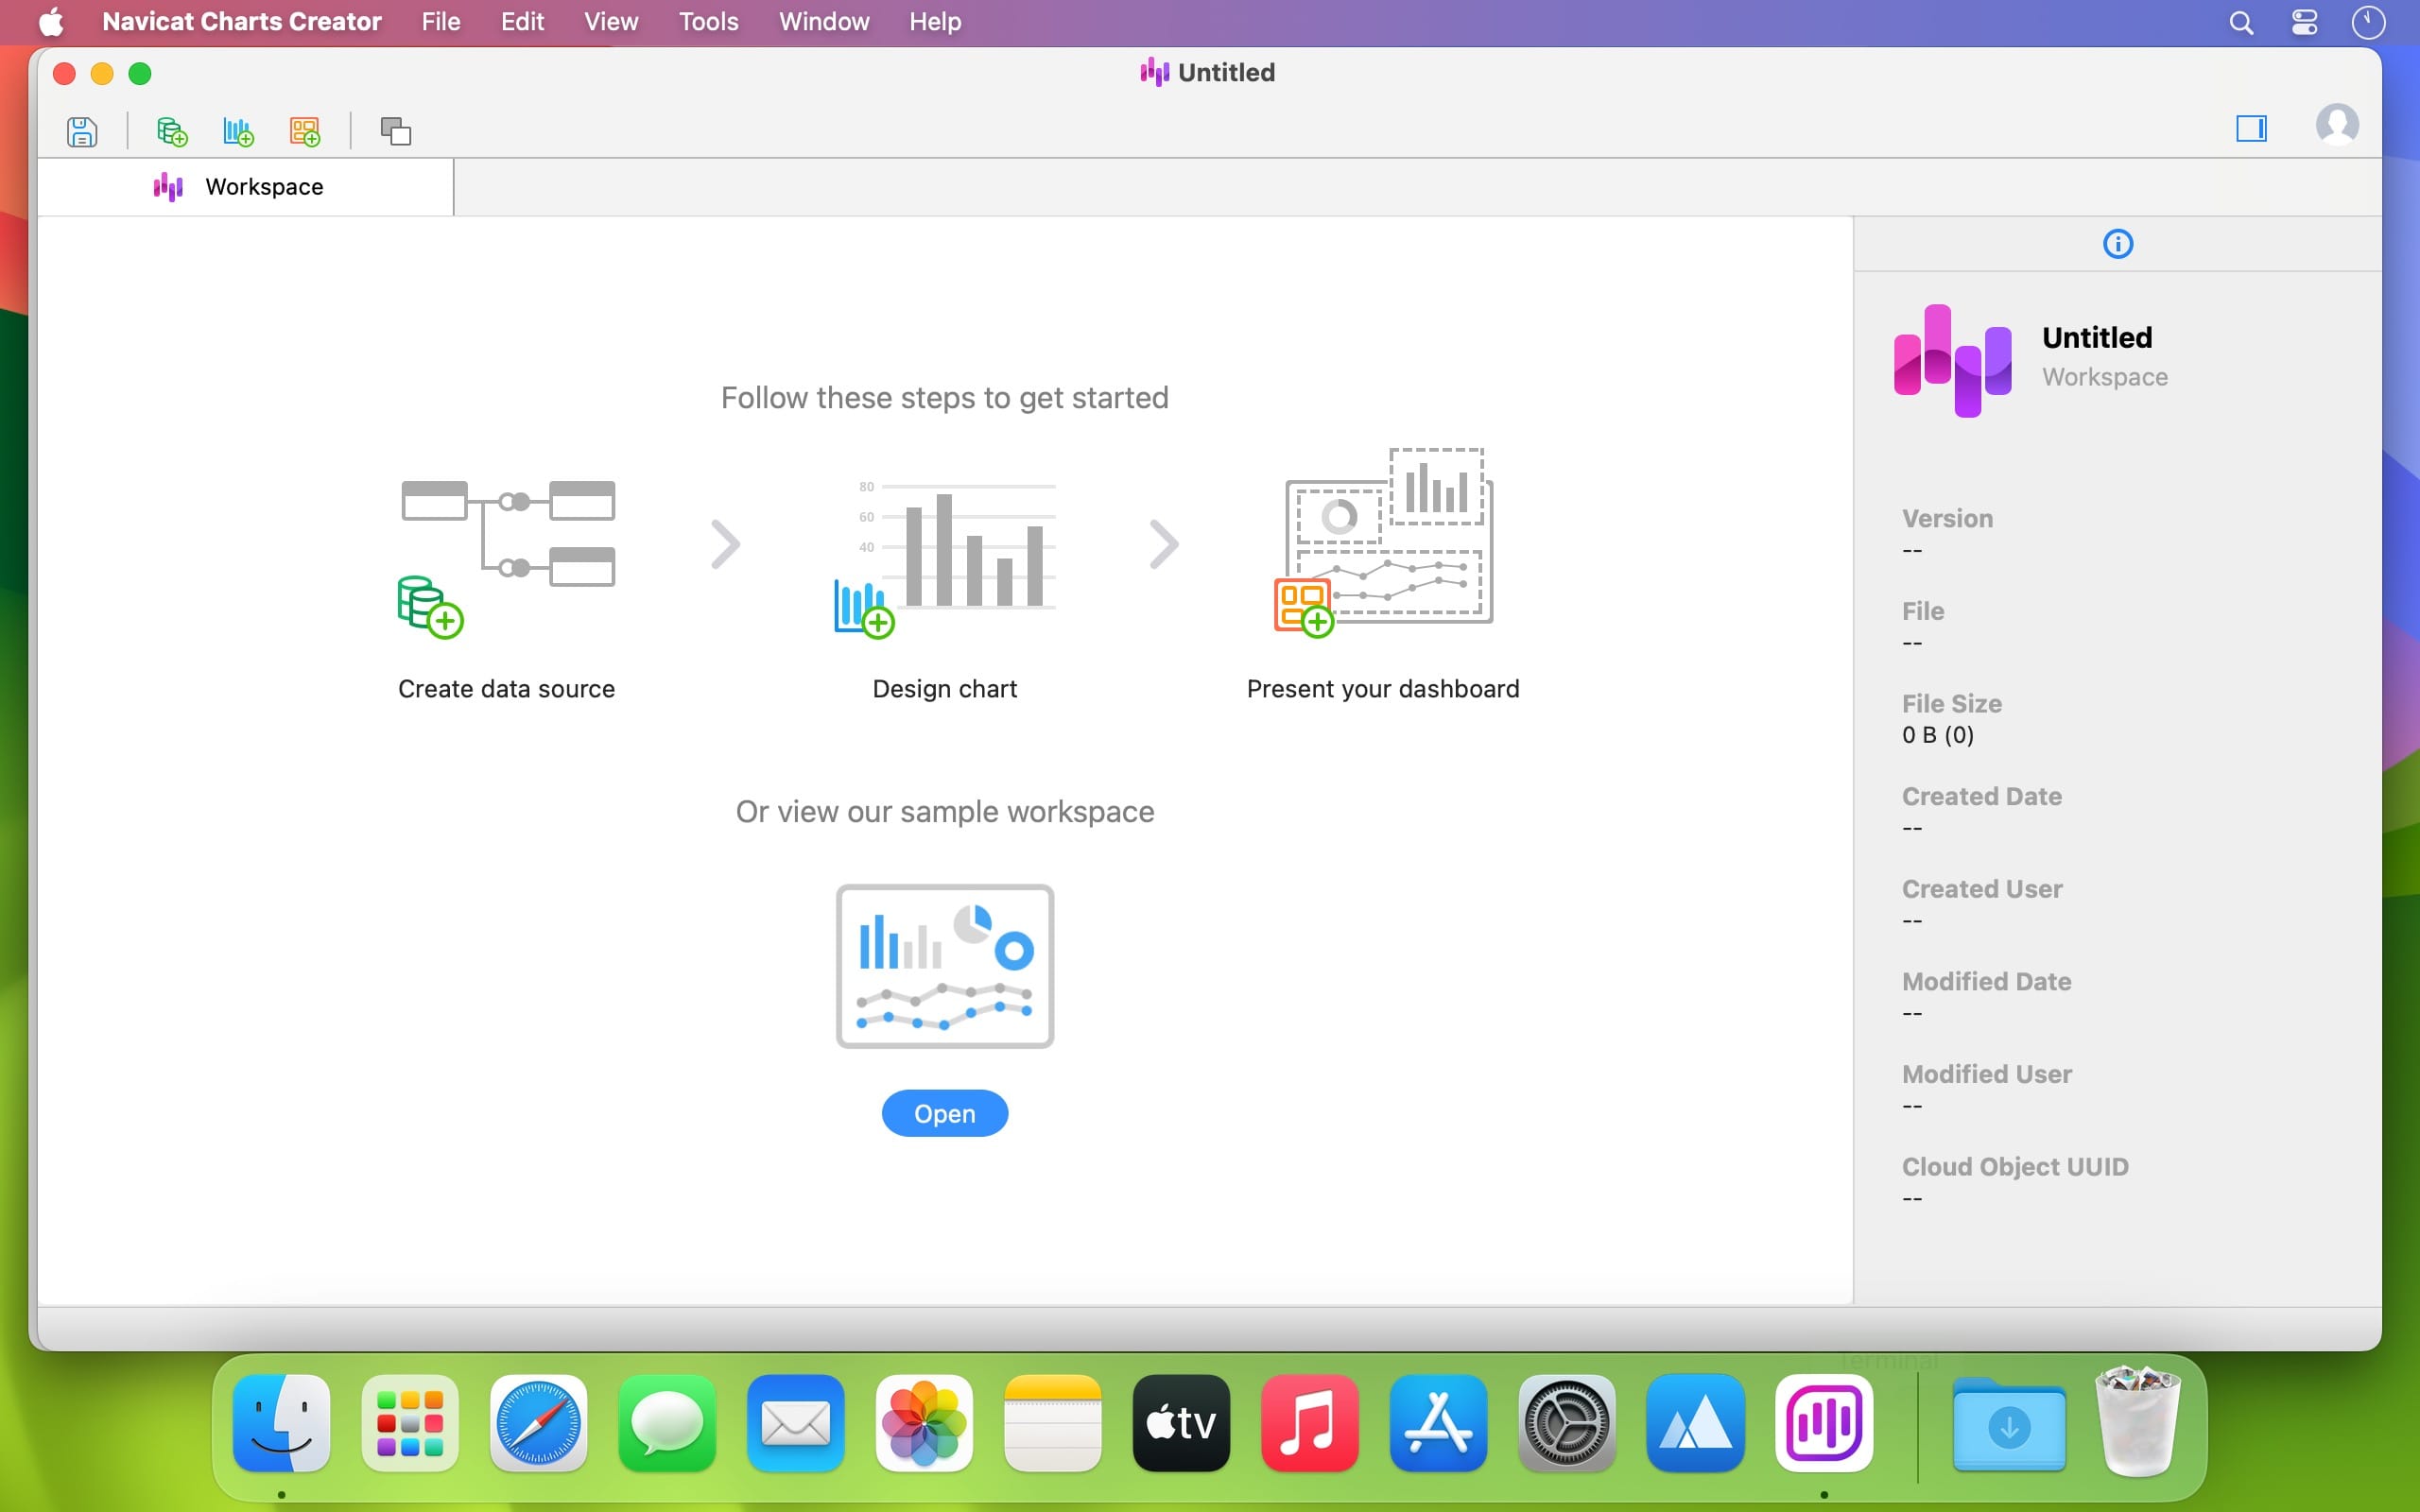This screenshot has height=1512, width=2420.
Task: Click the Create data source illustration
Action: (x=506, y=558)
